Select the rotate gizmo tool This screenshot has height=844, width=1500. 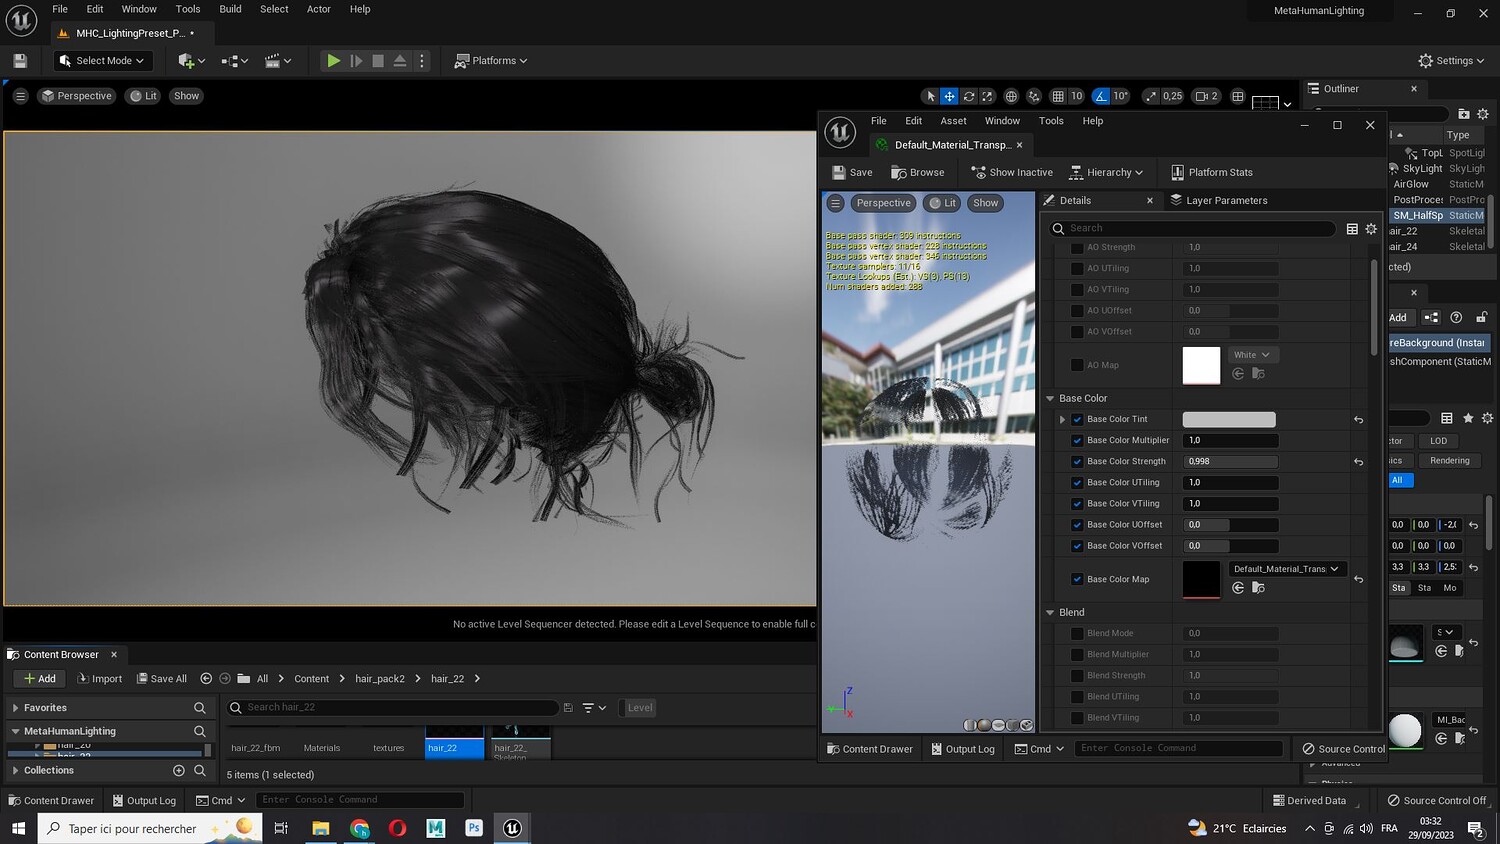(x=968, y=96)
